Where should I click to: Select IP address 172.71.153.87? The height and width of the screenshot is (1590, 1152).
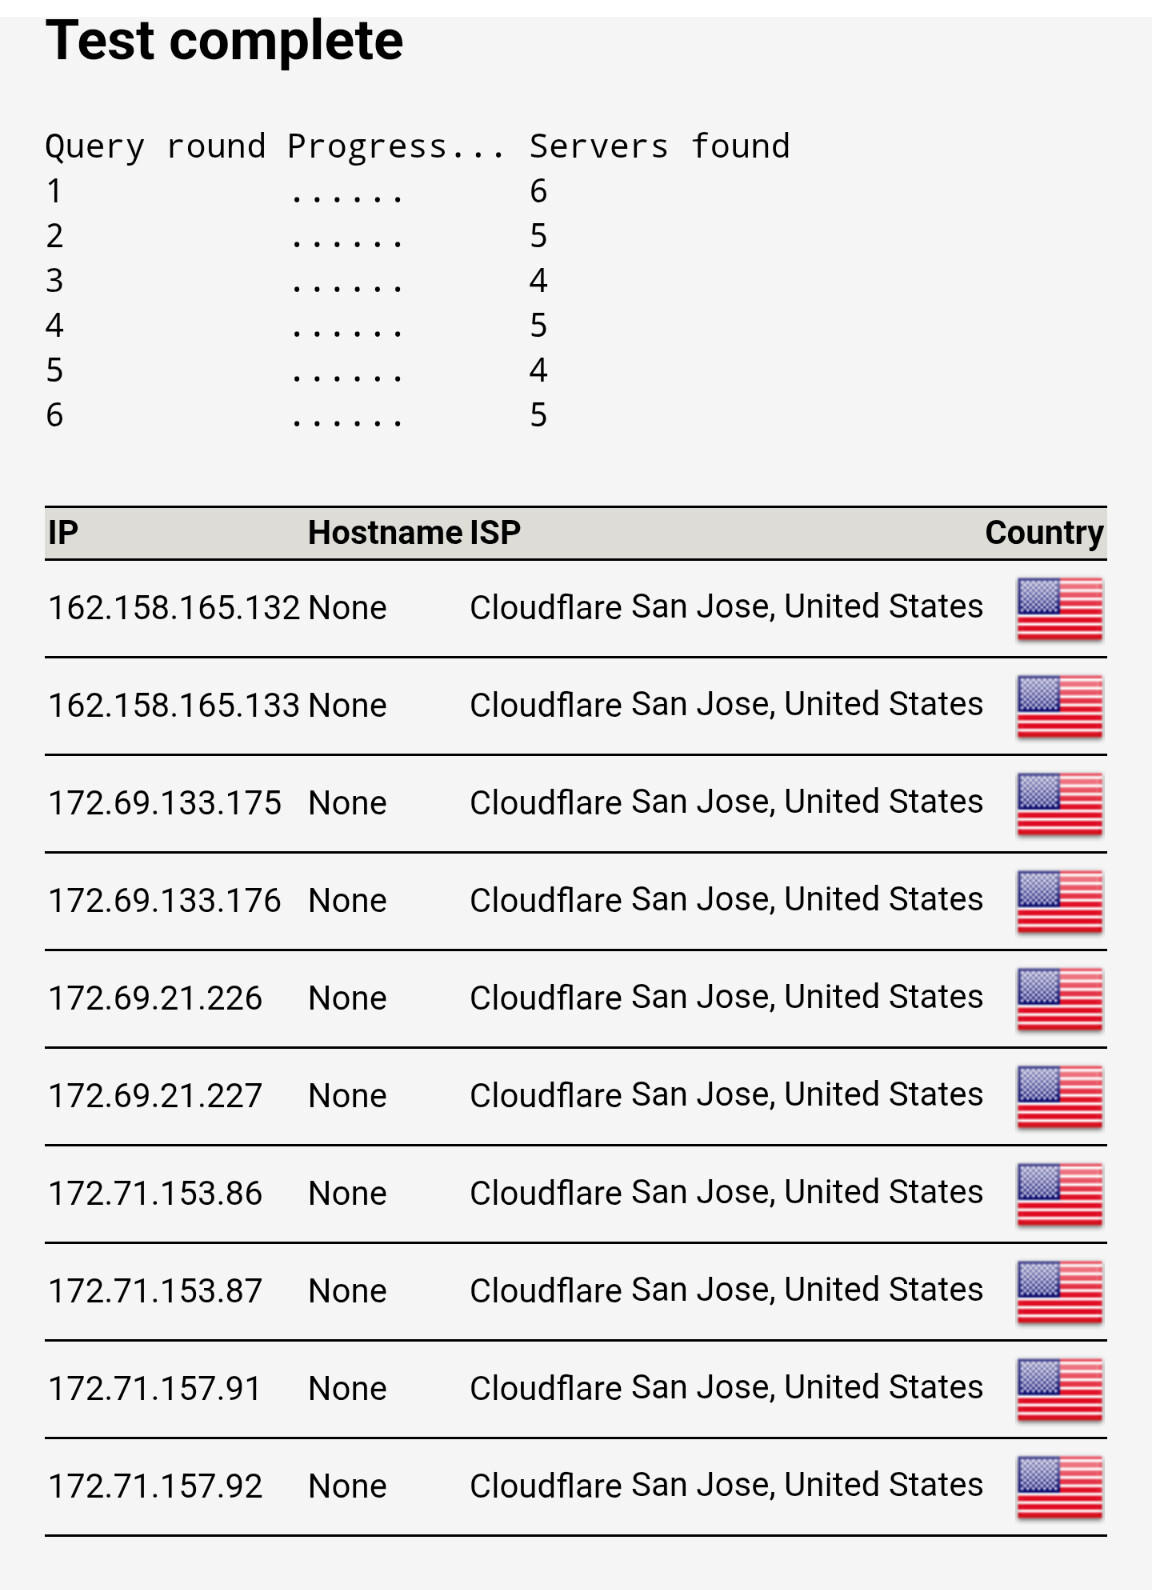tap(155, 1291)
